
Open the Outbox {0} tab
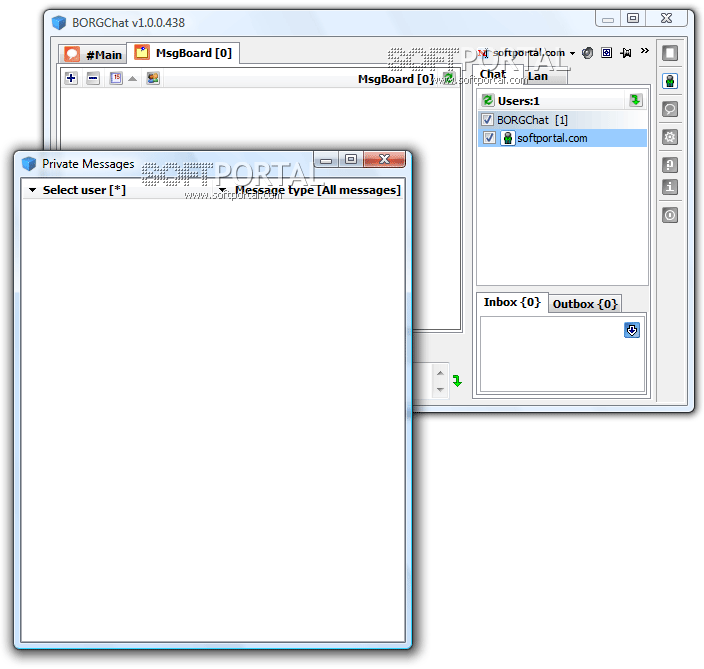585,304
